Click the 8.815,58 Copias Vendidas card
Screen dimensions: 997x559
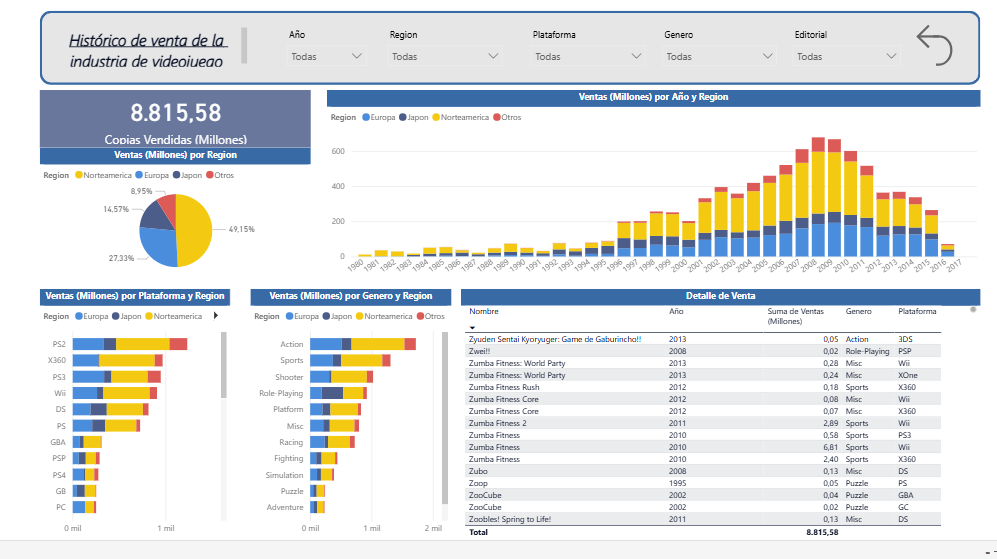[x=176, y=120]
